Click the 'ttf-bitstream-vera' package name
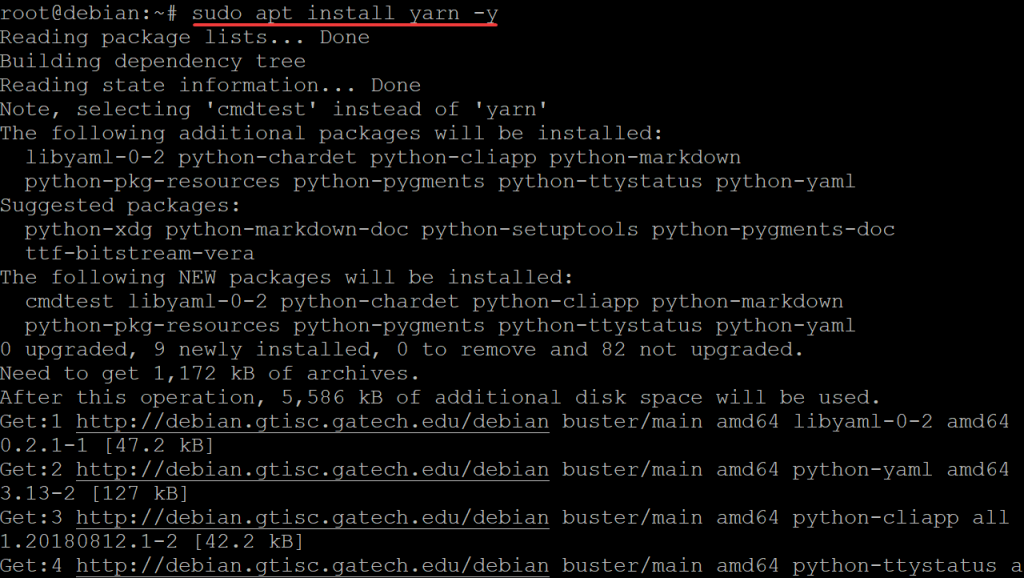 pyautogui.click(x=140, y=253)
